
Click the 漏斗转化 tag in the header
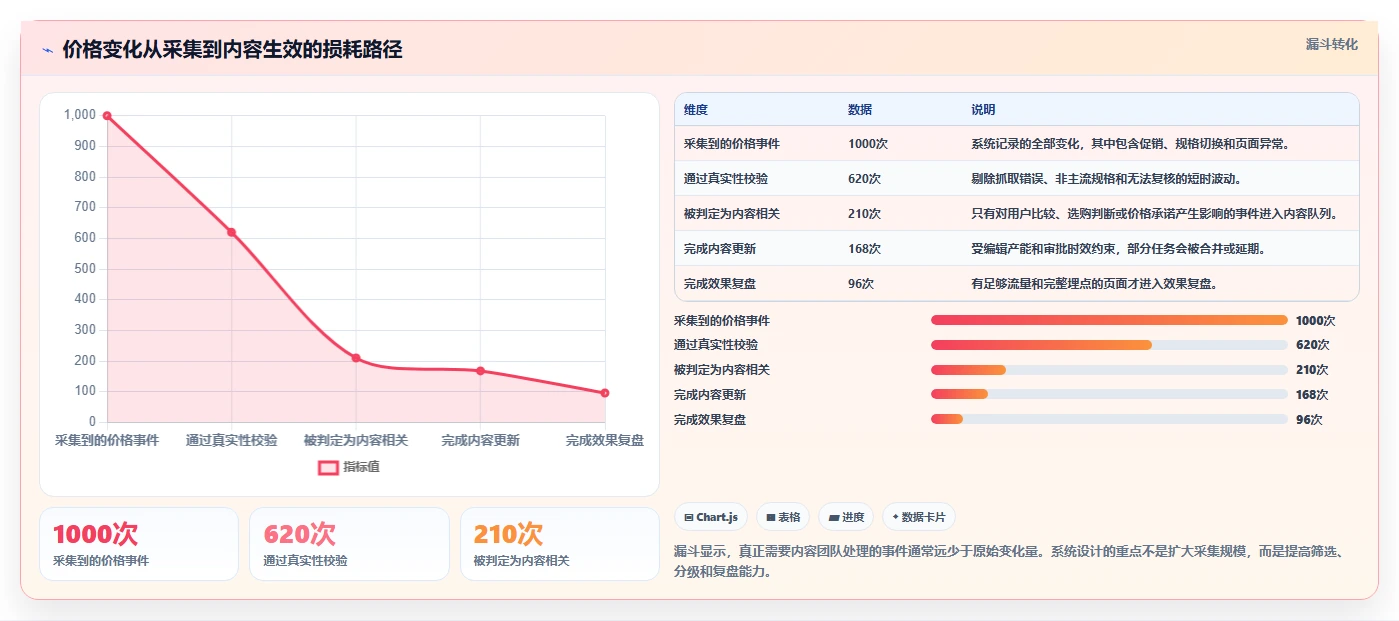coord(1331,44)
